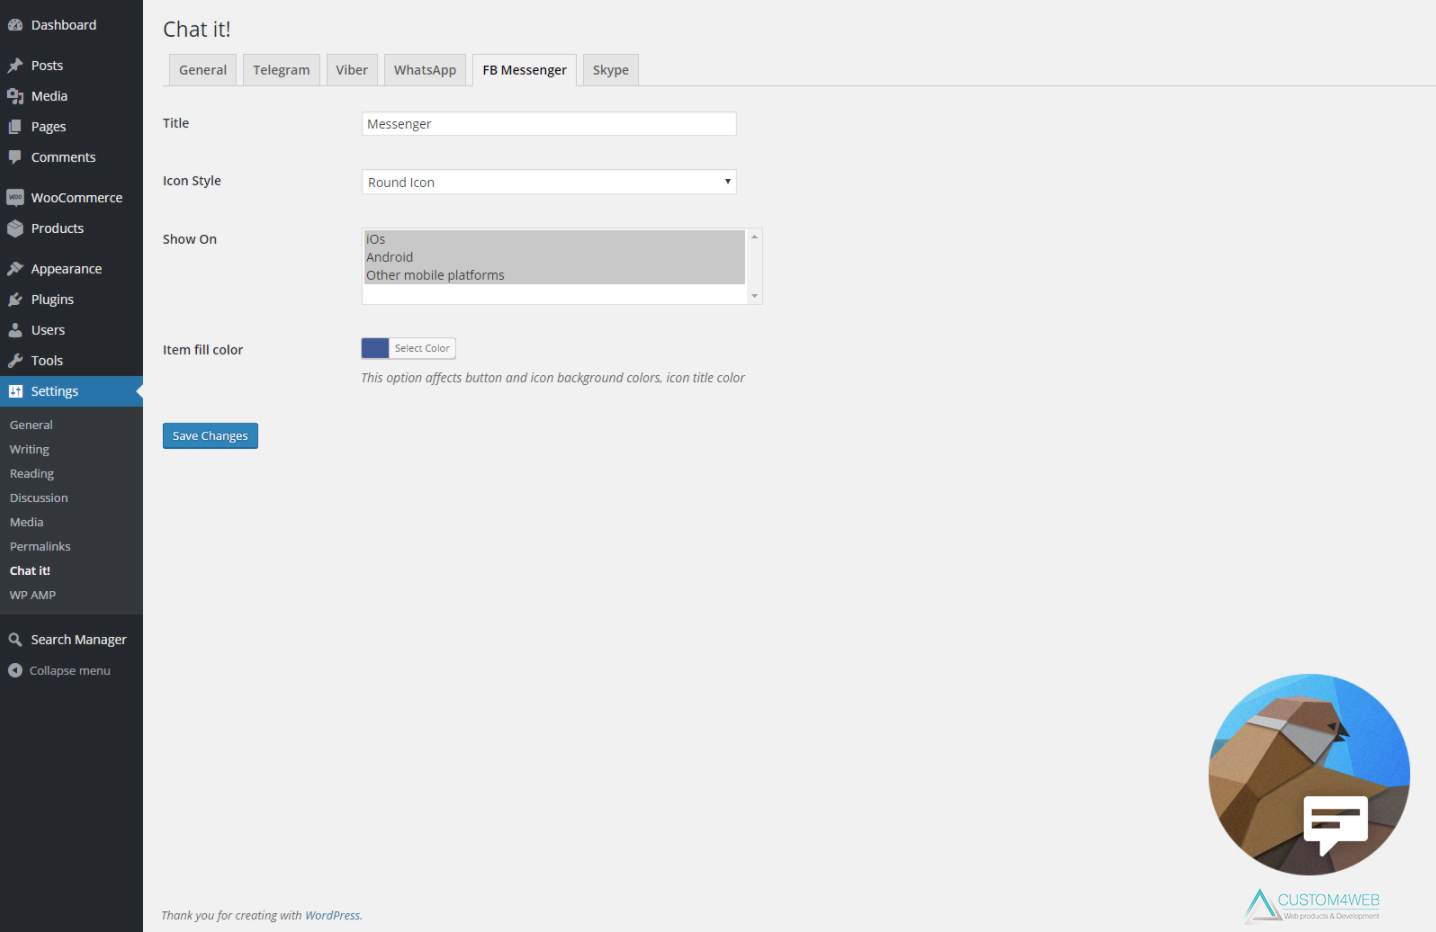Switch to the Telegram tab
Image resolution: width=1436 pixels, height=932 pixels.
[281, 70]
